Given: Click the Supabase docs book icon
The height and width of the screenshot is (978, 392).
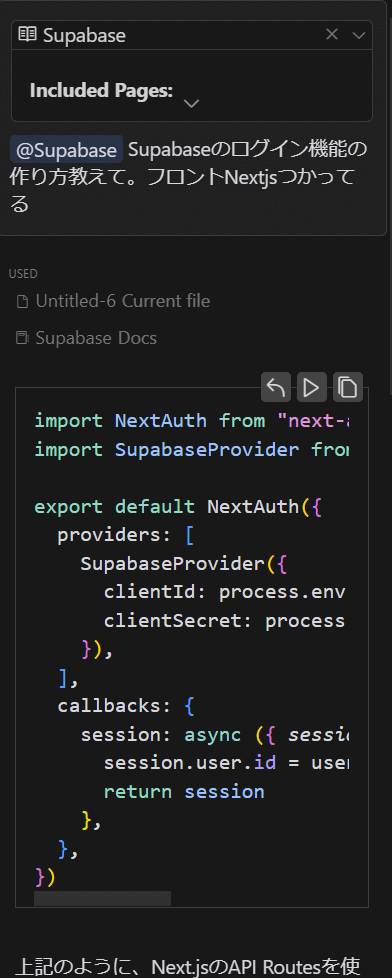Looking at the screenshot, I should tap(27, 35).
